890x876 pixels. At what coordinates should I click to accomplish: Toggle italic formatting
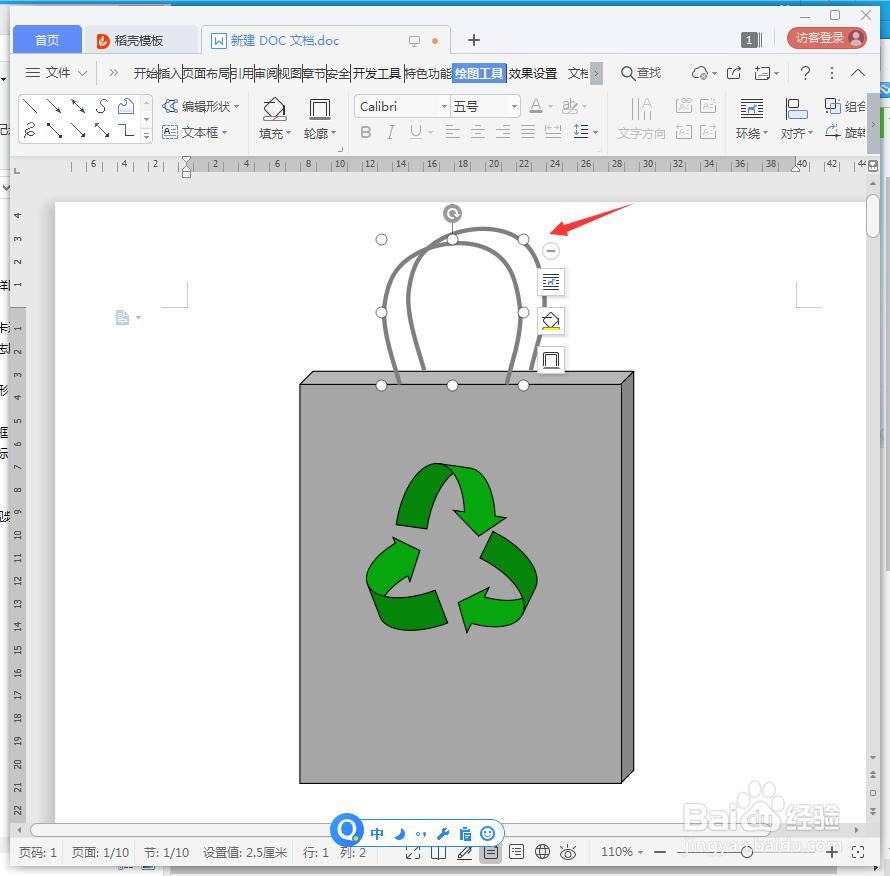tap(391, 132)
